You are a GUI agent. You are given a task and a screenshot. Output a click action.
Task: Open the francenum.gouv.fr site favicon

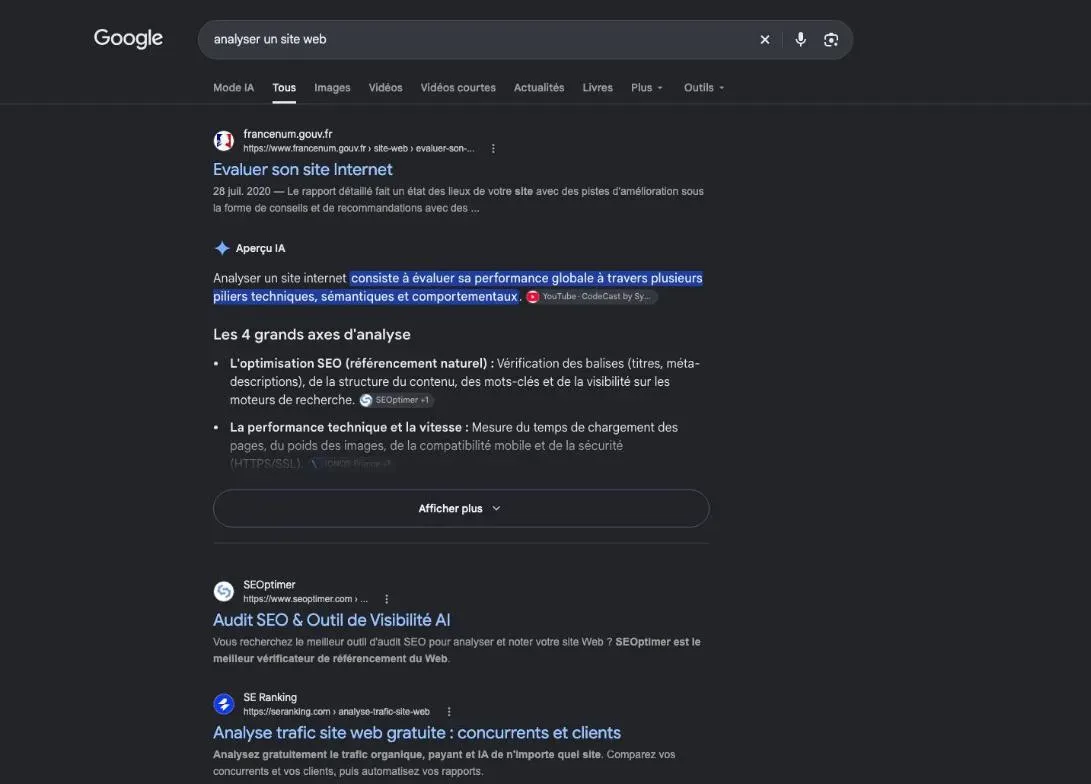(x=223, y=141)
